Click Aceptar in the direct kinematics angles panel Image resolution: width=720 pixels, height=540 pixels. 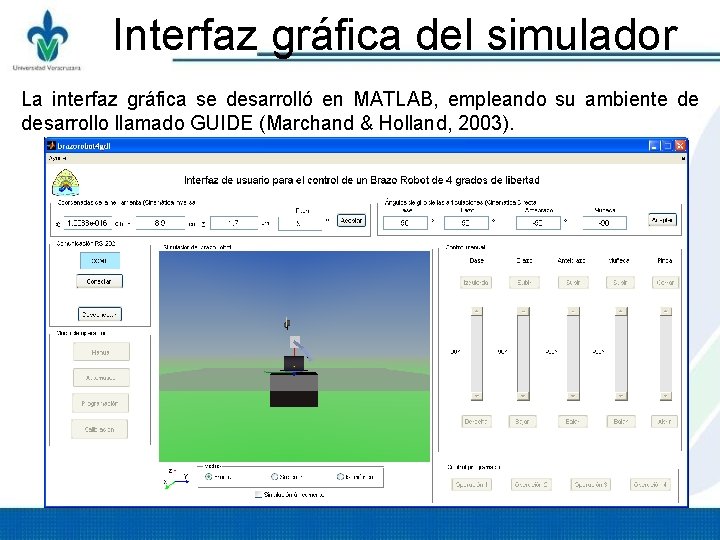pos(662,220)
